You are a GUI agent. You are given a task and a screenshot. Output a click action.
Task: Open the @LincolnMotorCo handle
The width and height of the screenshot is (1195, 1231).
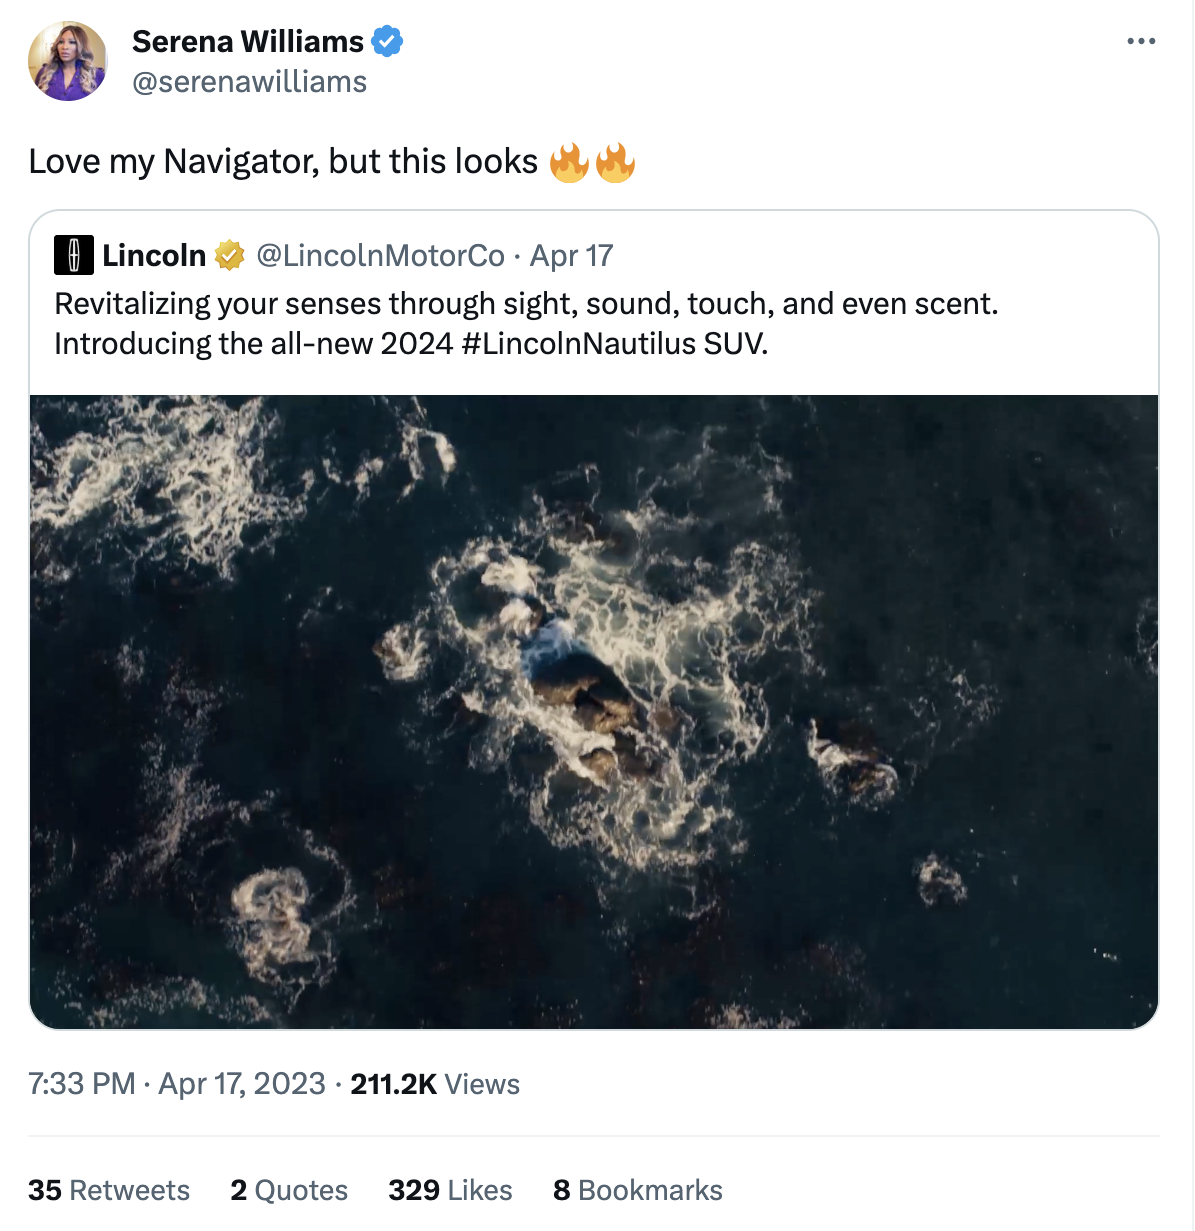click(380, 256)
